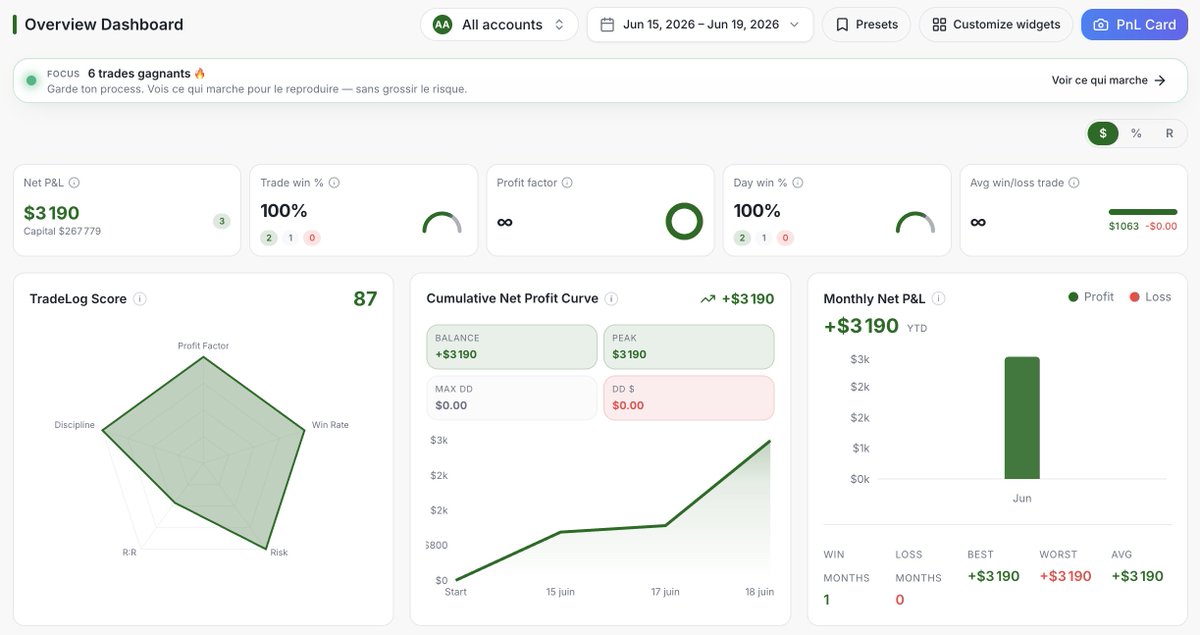This screenshot has width=1200, height=635.
Task: Click the 6 trades gagnants headline
Action: 139,73
